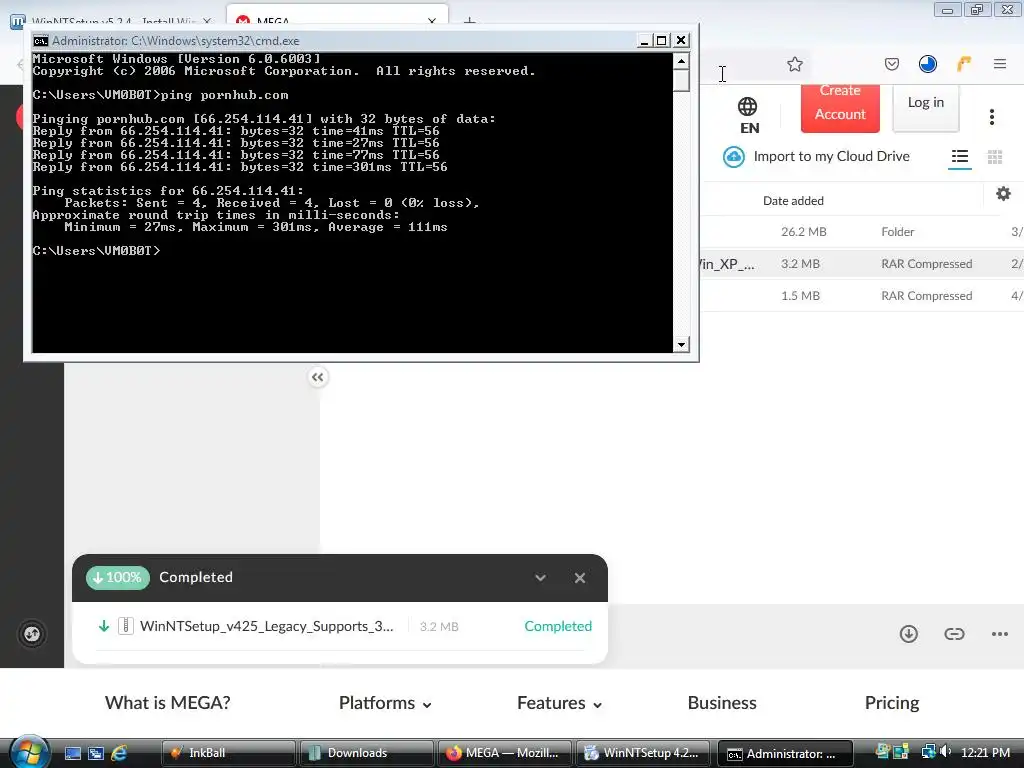Image resolution: width=1024 pixels, height=768 pixels.
Task: Minimize the download transfer panel chevron
Action: [x=540, y=578]
